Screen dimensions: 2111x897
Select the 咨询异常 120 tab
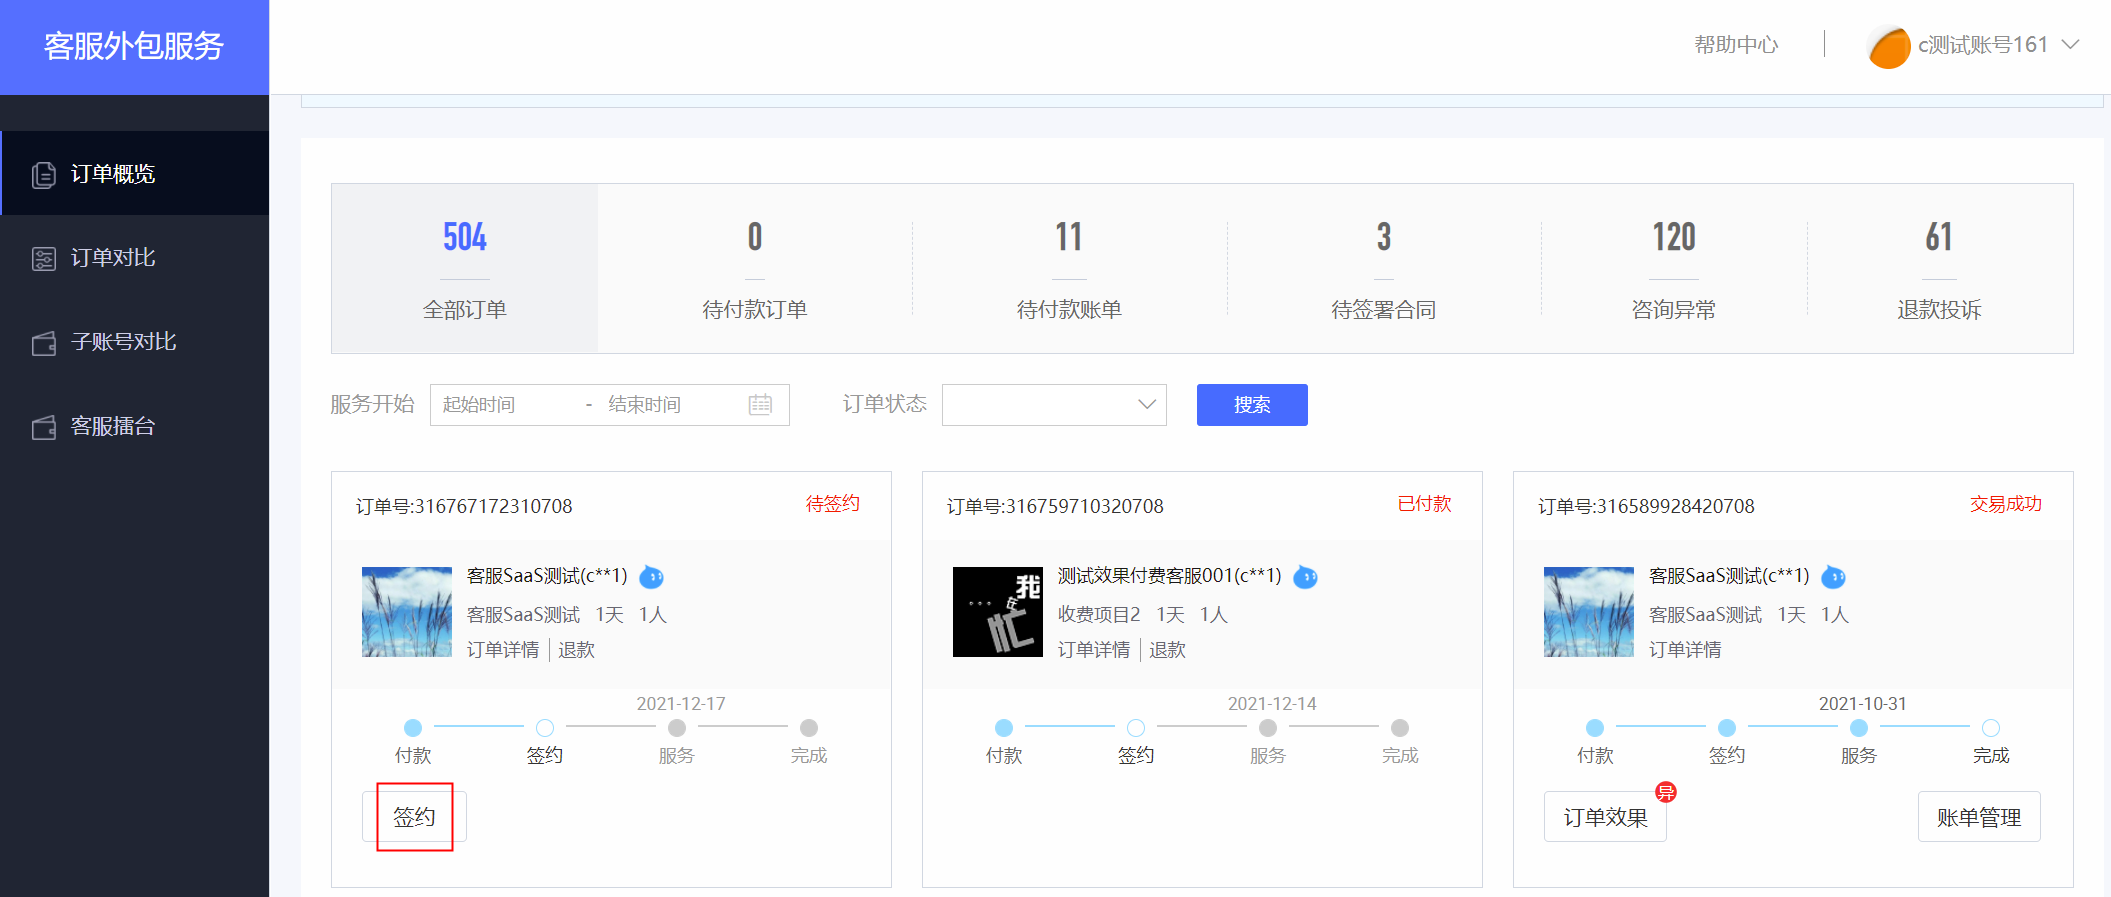tap(1674, 268)
